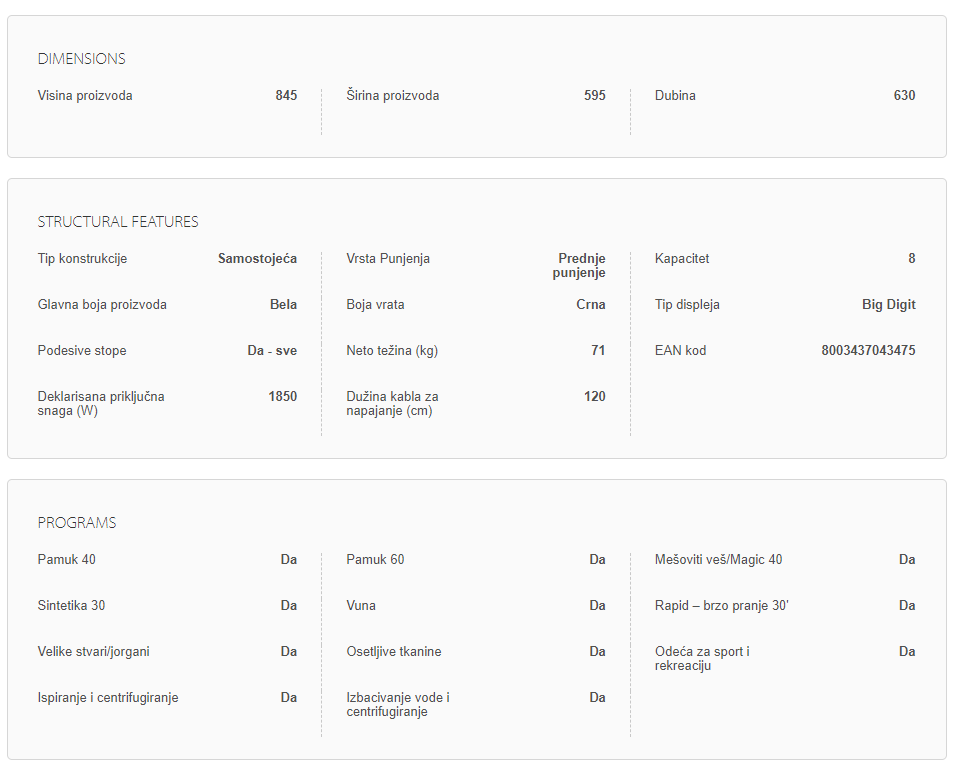Select the Tip konstrukcije label
Screen dimensions: 958x768
[82, 259]
